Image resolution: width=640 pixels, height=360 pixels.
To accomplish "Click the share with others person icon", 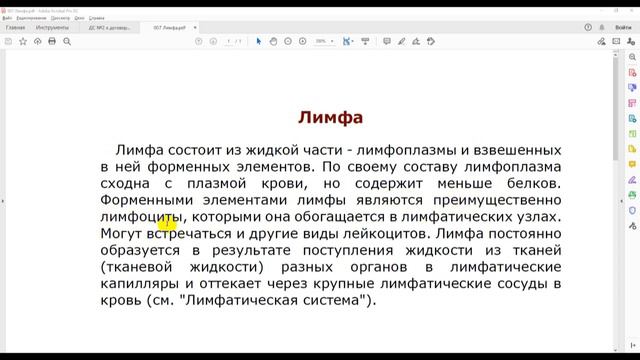I will coord(631,41).
